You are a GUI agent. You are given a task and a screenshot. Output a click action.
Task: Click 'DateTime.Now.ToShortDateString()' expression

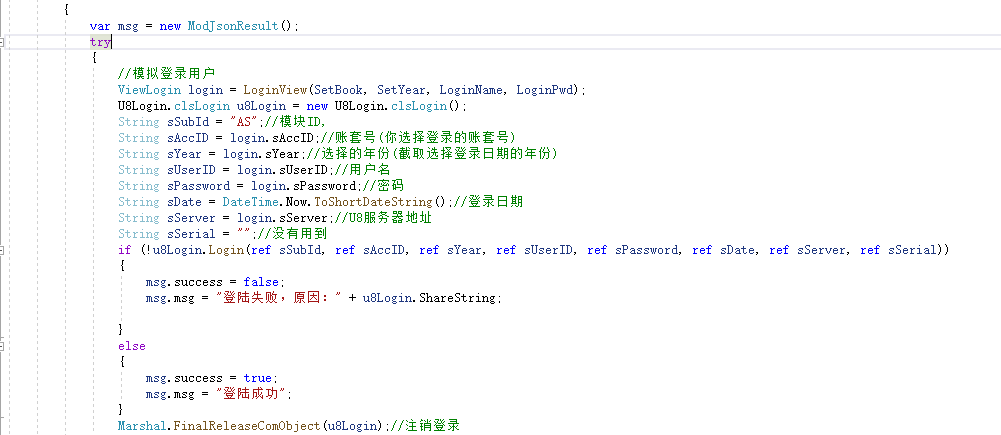click(x=334, y=202)
